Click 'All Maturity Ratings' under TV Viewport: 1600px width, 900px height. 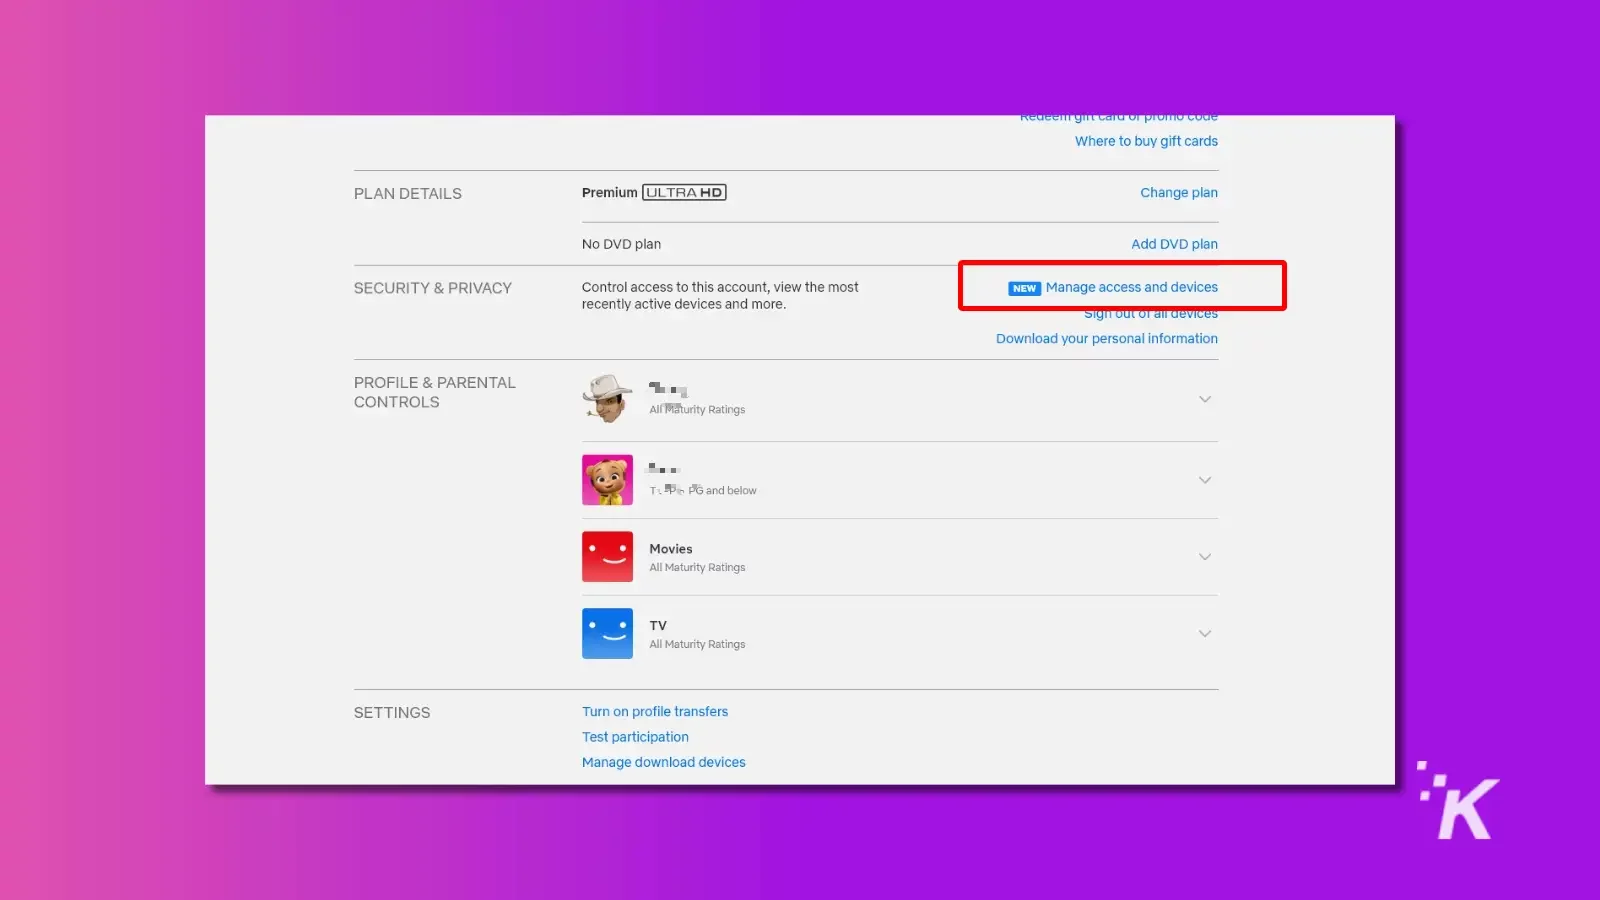697,645
